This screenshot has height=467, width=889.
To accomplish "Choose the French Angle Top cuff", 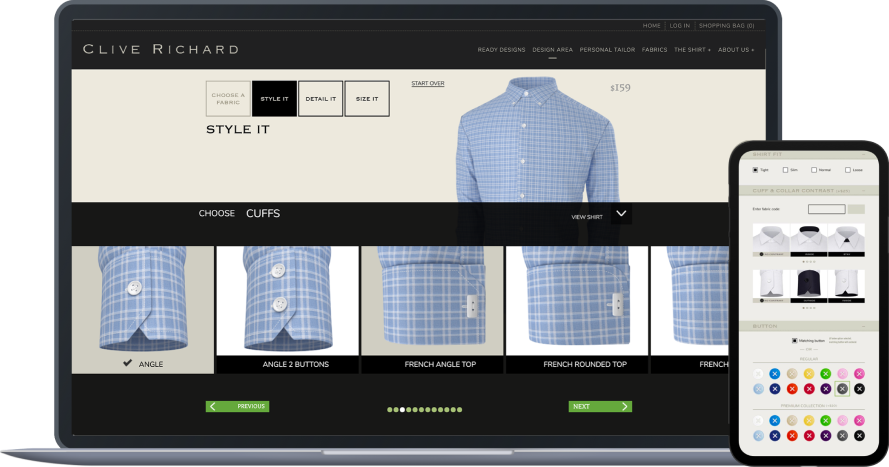I will click(x=432, y=300).
